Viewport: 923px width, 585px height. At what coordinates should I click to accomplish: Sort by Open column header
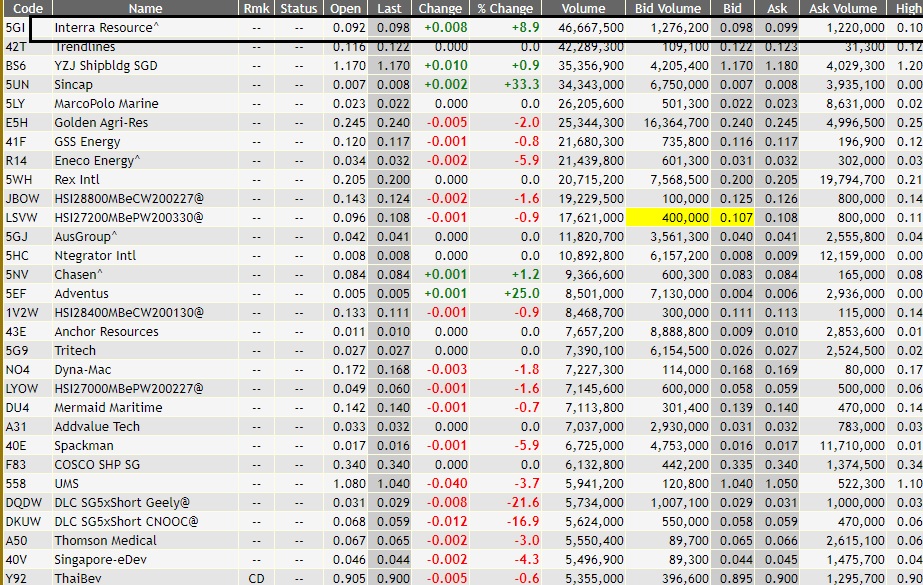click(345, 8)
